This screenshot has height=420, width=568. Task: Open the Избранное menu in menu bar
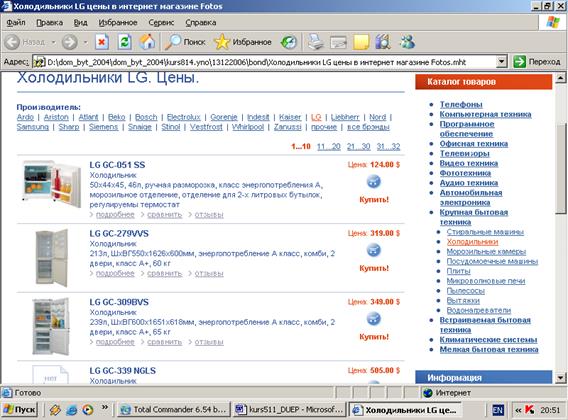point(118,22)
